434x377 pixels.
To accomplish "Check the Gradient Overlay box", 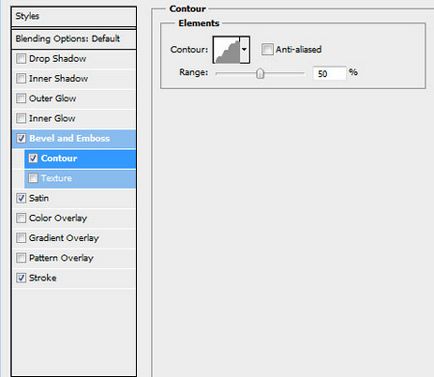I will tap(21, 238).
